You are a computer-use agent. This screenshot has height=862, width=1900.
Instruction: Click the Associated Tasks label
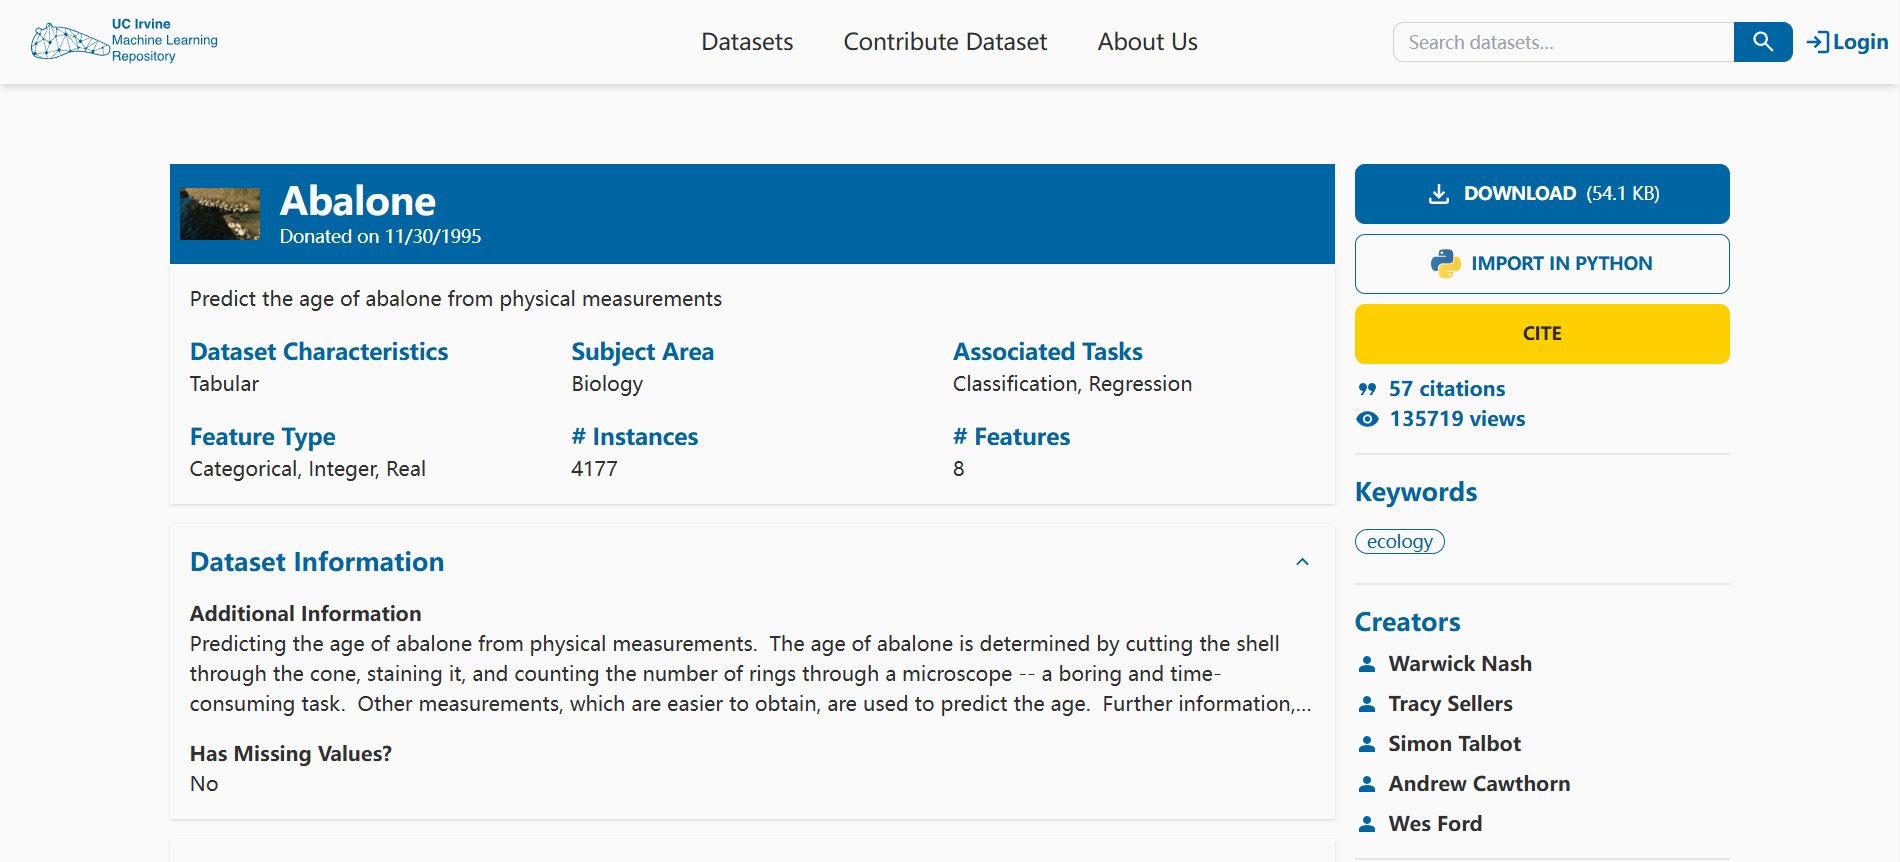[1048, 352]
